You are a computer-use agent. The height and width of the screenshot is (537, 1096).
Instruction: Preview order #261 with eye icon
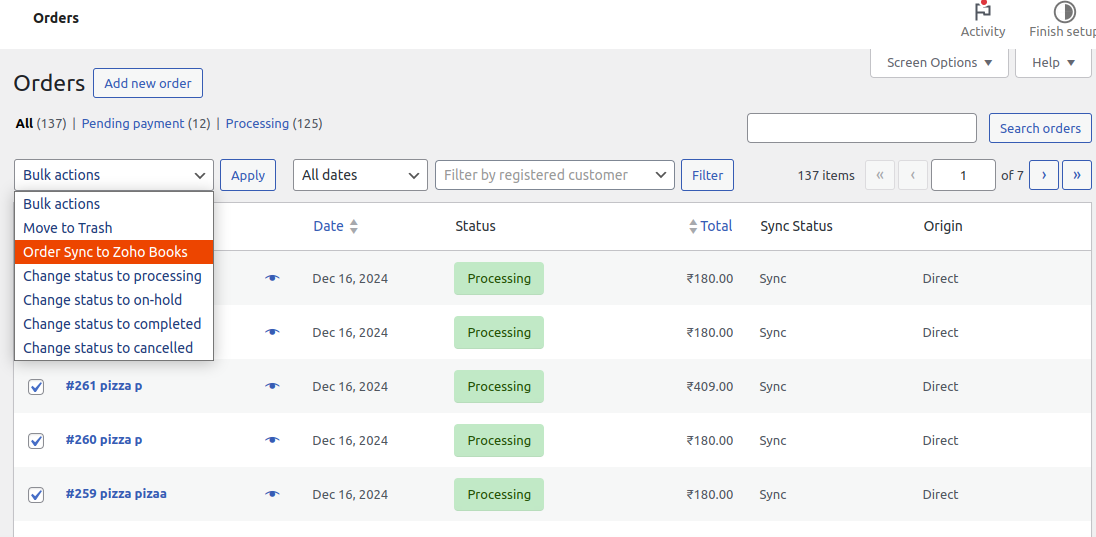pyautogui.click(x=272, y=386)
